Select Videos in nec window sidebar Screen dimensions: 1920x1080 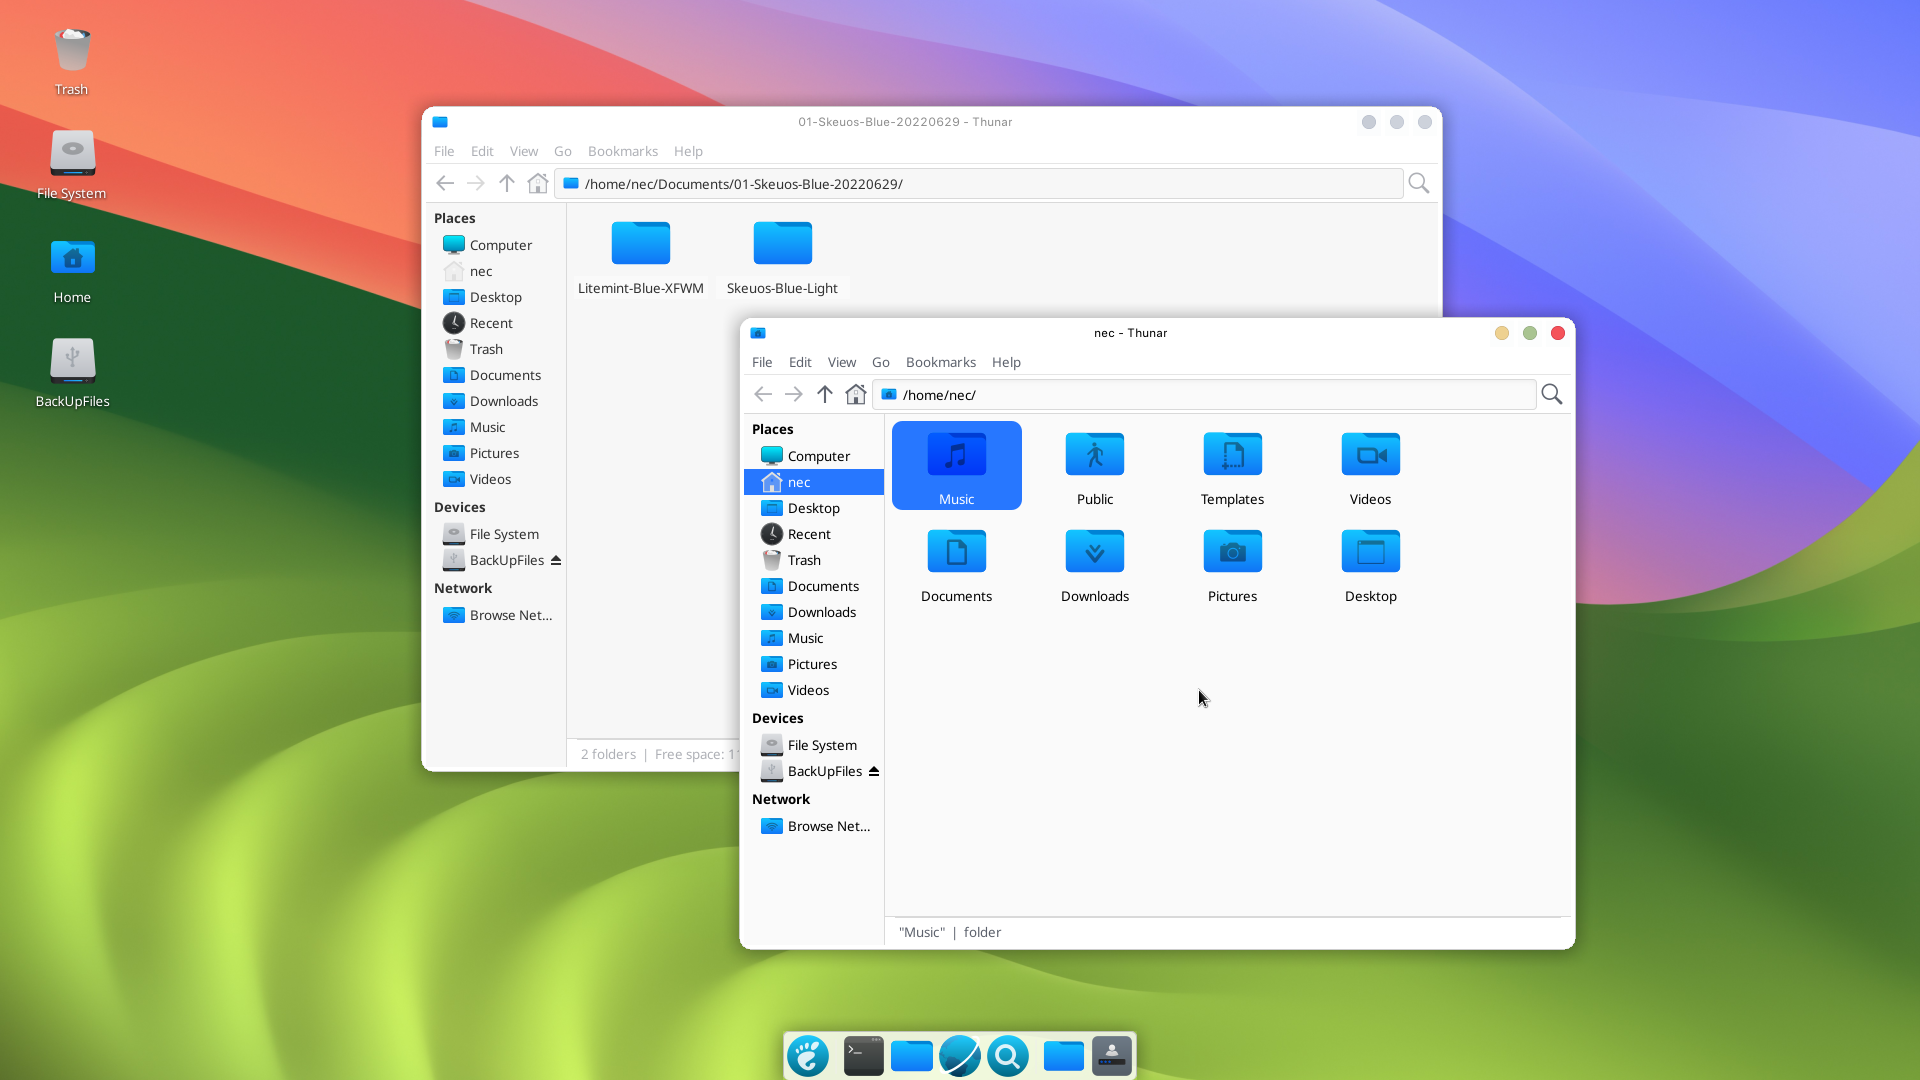[814, 690]
